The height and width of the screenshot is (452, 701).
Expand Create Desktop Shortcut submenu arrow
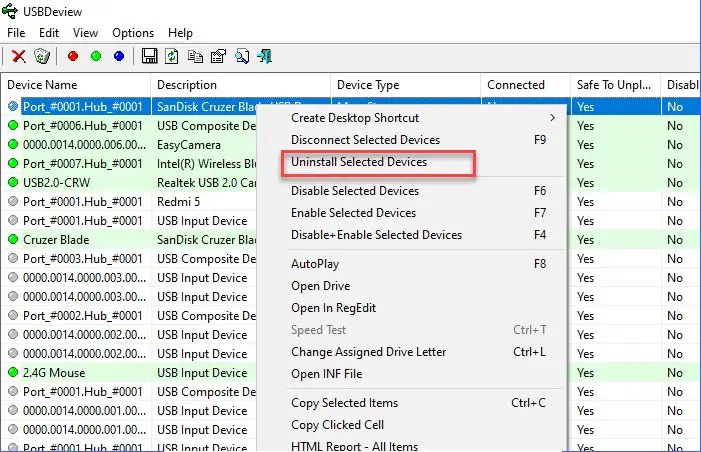point(553,118)
